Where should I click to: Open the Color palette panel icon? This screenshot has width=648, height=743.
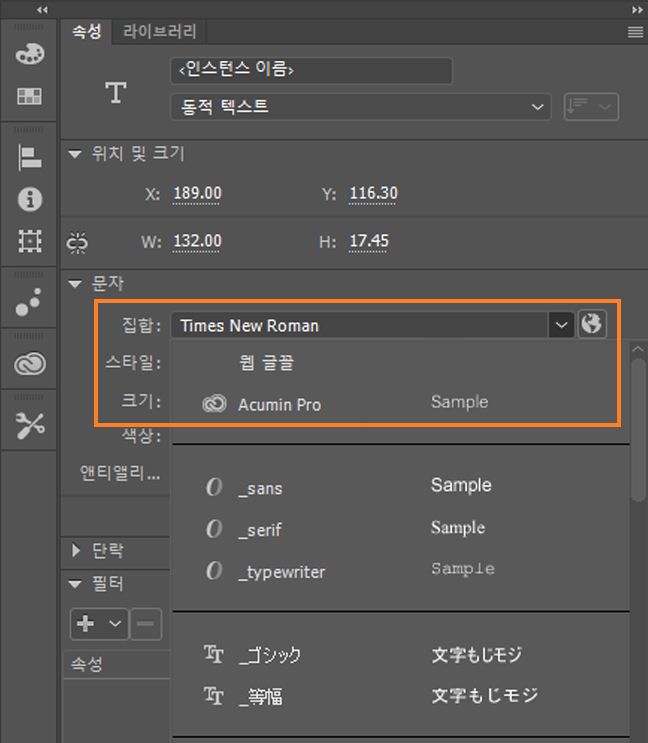click(29, 54)
